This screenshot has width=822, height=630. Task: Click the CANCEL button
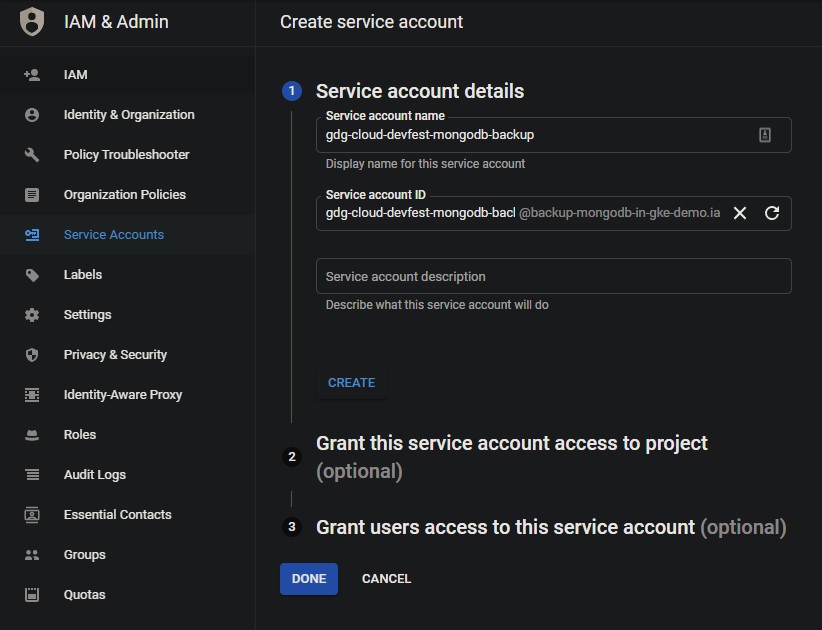click(386, 579)
